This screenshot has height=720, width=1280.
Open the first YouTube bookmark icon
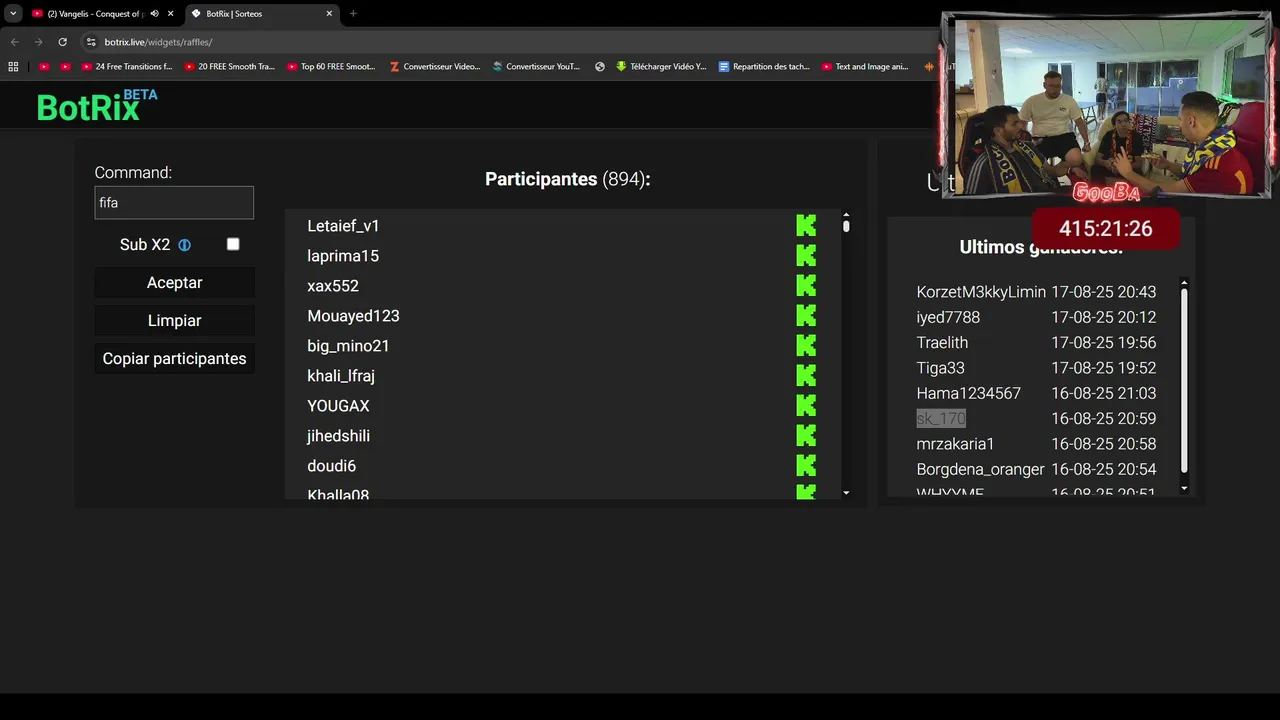coord(44,67)
